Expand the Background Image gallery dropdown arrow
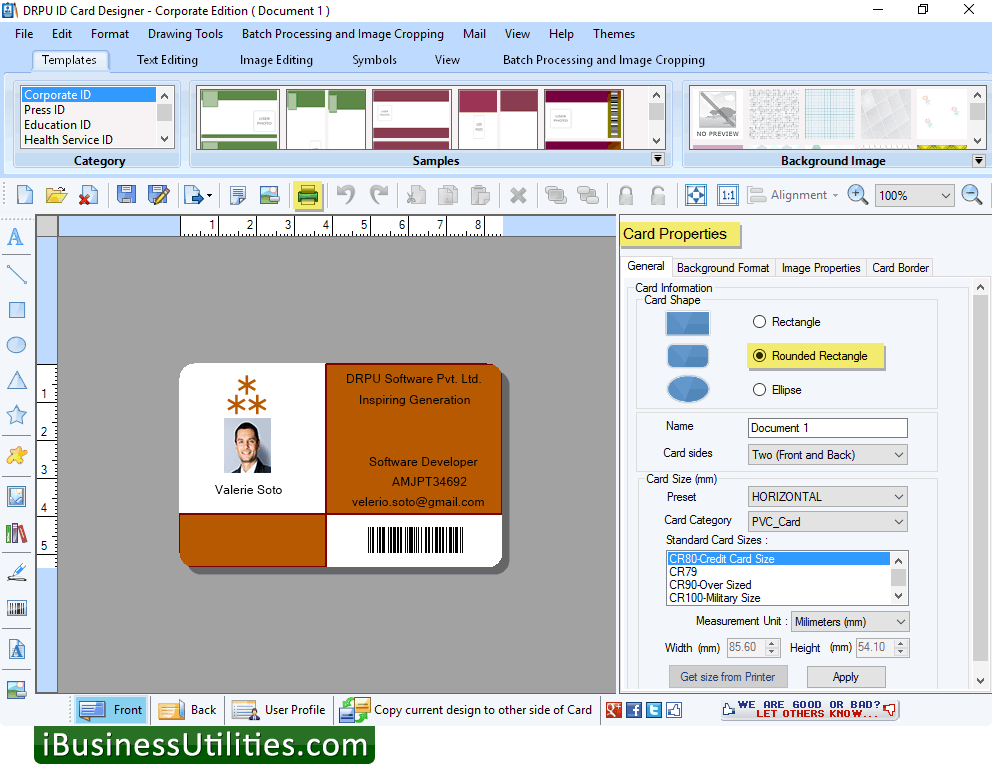The image size is (992, 764). [979, 160]
